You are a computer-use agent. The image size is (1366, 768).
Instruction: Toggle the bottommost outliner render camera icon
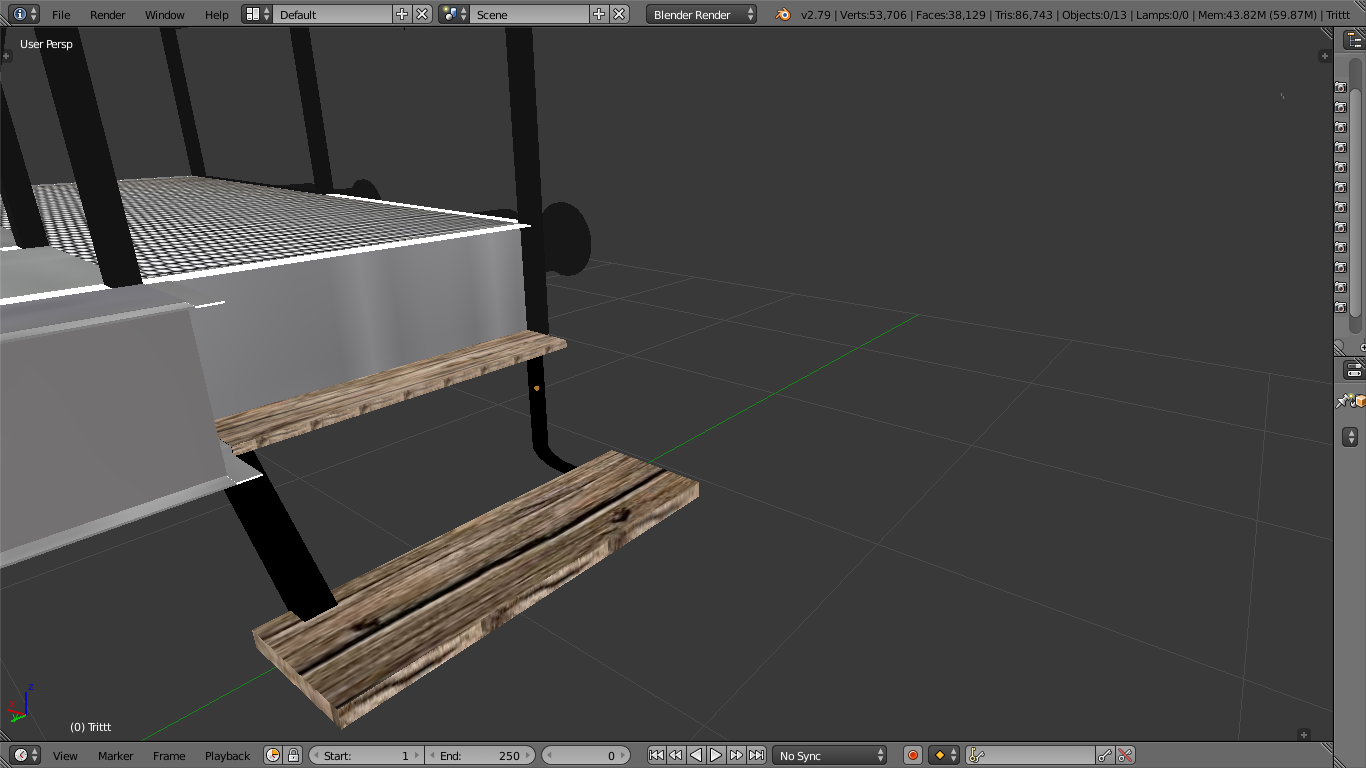coord(1341,307)
